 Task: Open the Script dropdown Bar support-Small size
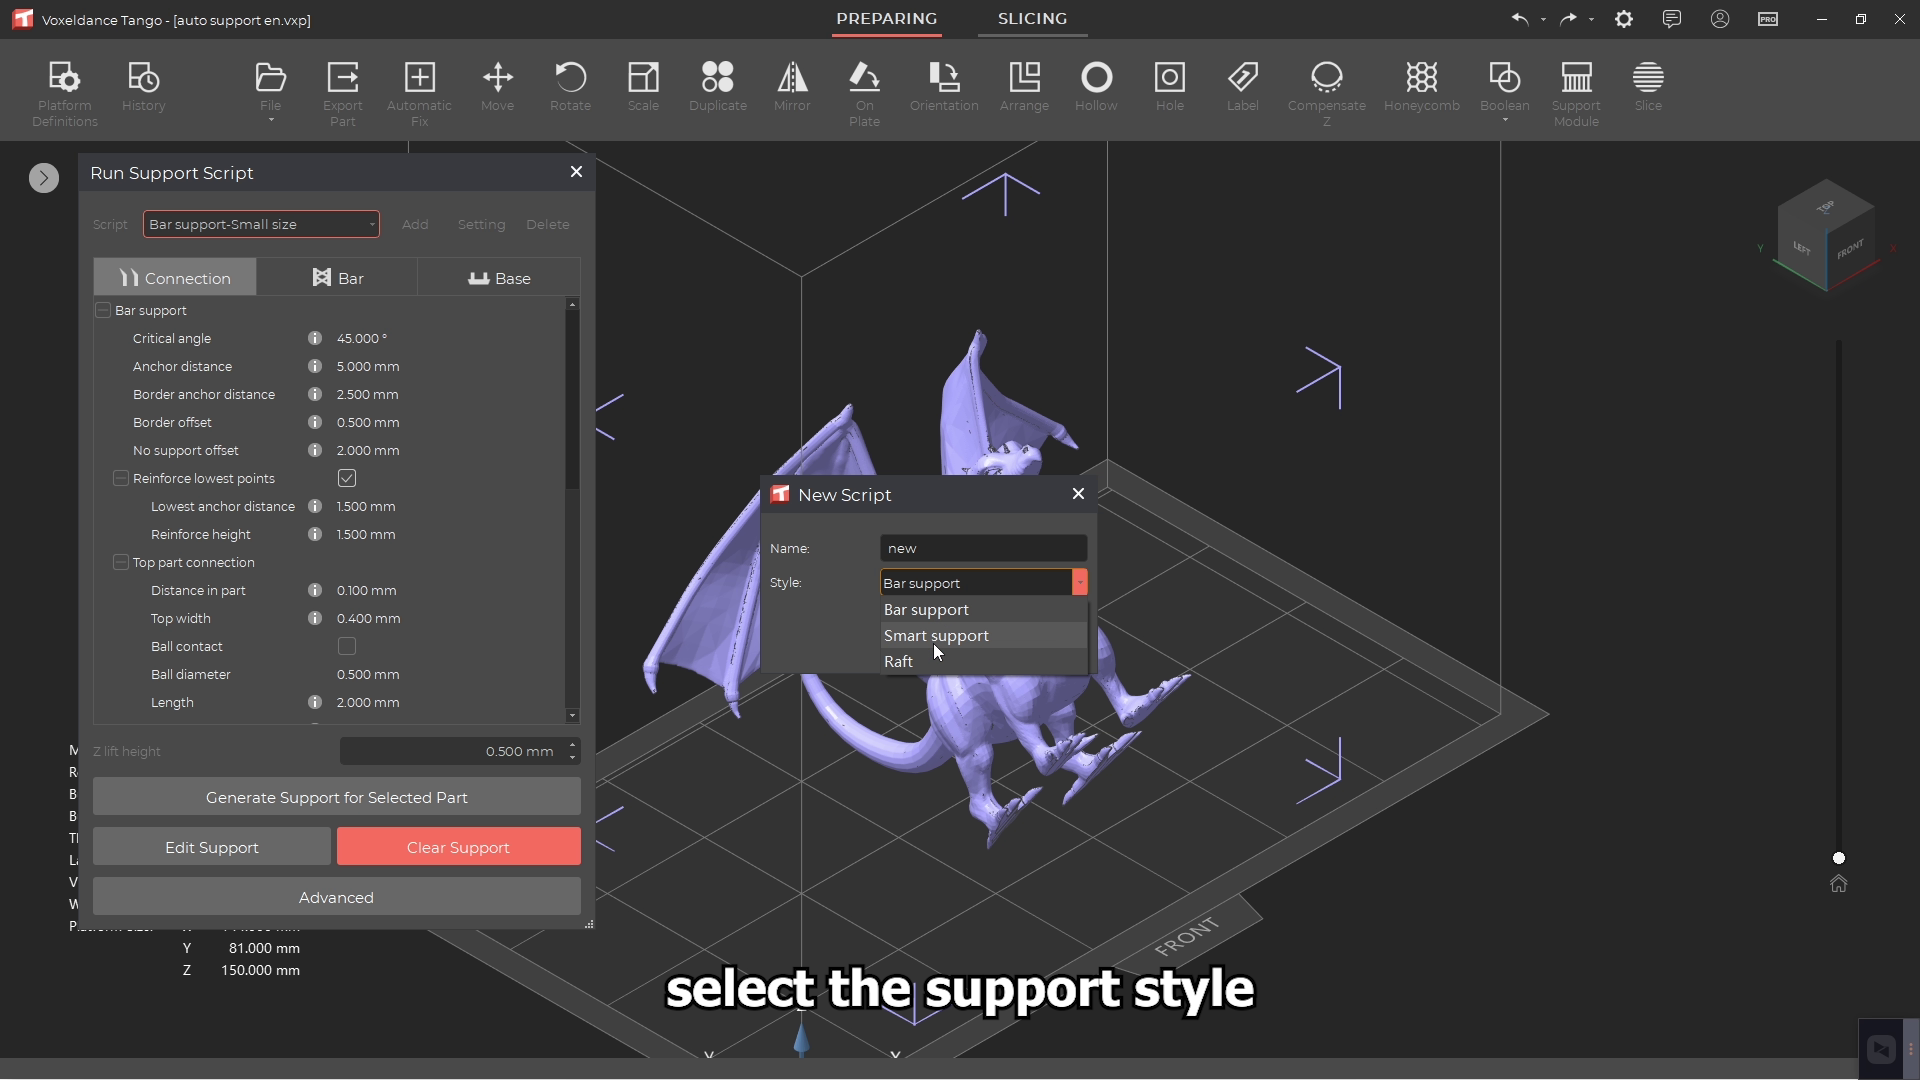[261, 225]
